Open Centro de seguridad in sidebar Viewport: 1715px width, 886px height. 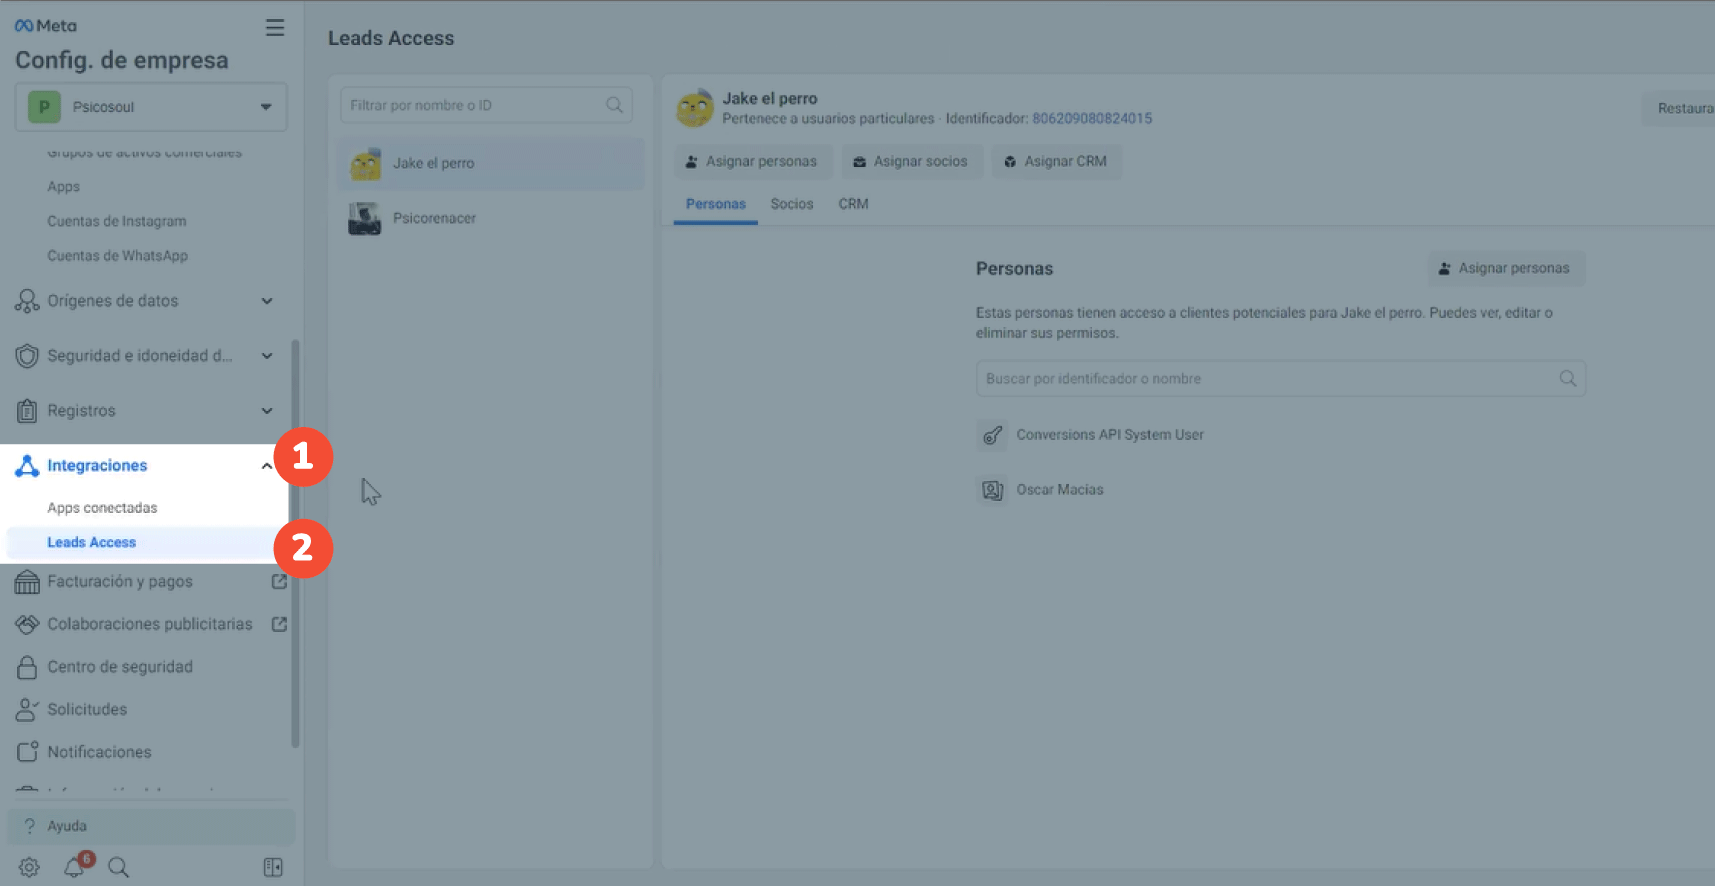point(120,667)
